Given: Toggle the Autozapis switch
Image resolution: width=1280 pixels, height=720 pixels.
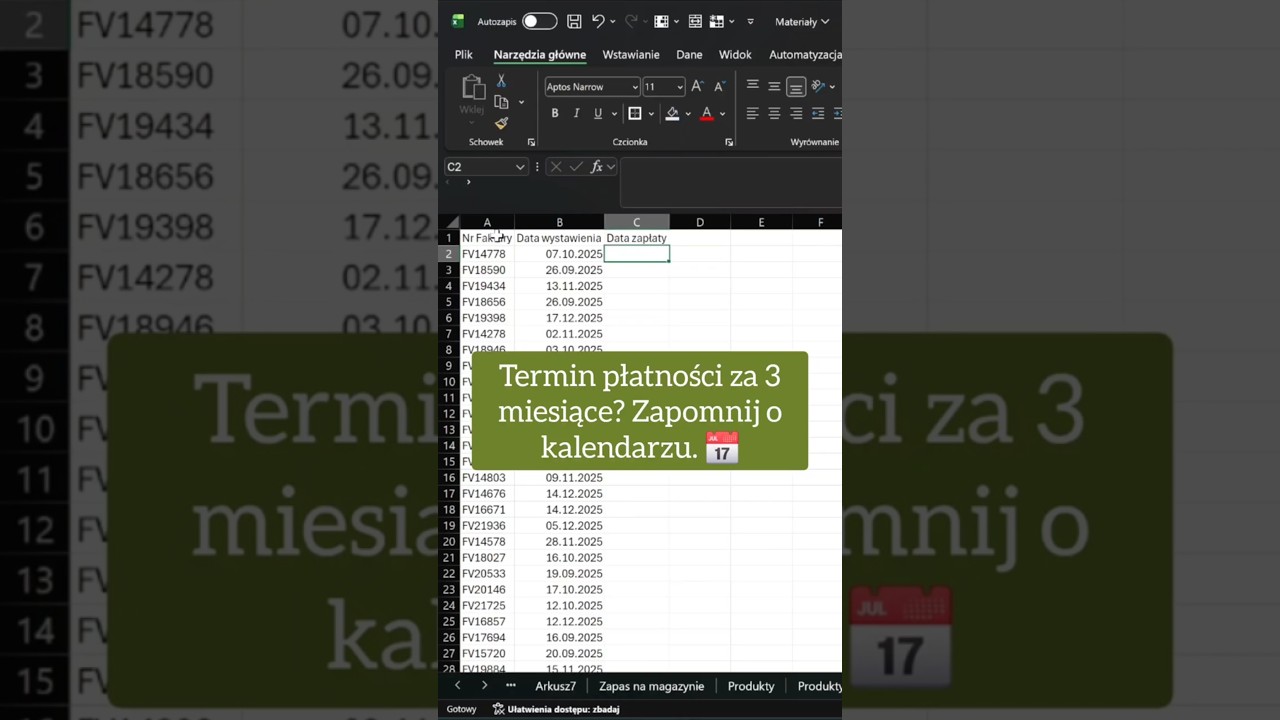Looking at the screenshot, I should click(539, 21).
